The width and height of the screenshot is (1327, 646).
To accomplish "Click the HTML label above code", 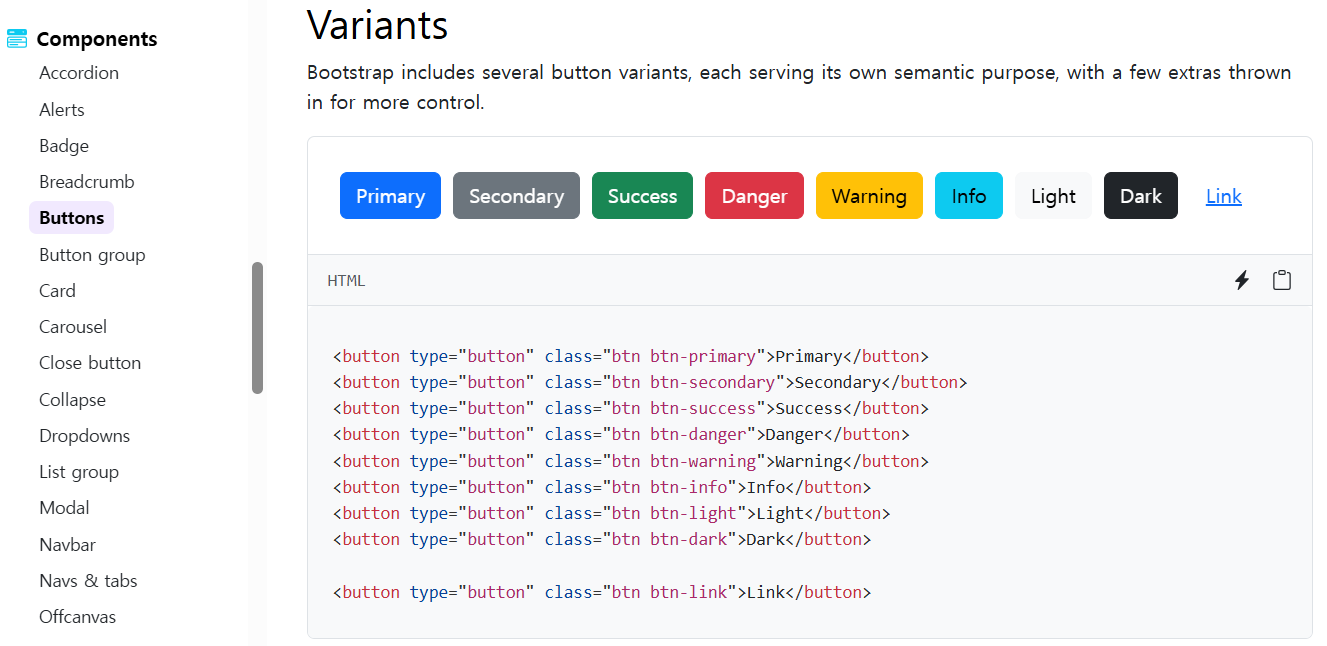I will pyautogui.click(x=346, y=281).
